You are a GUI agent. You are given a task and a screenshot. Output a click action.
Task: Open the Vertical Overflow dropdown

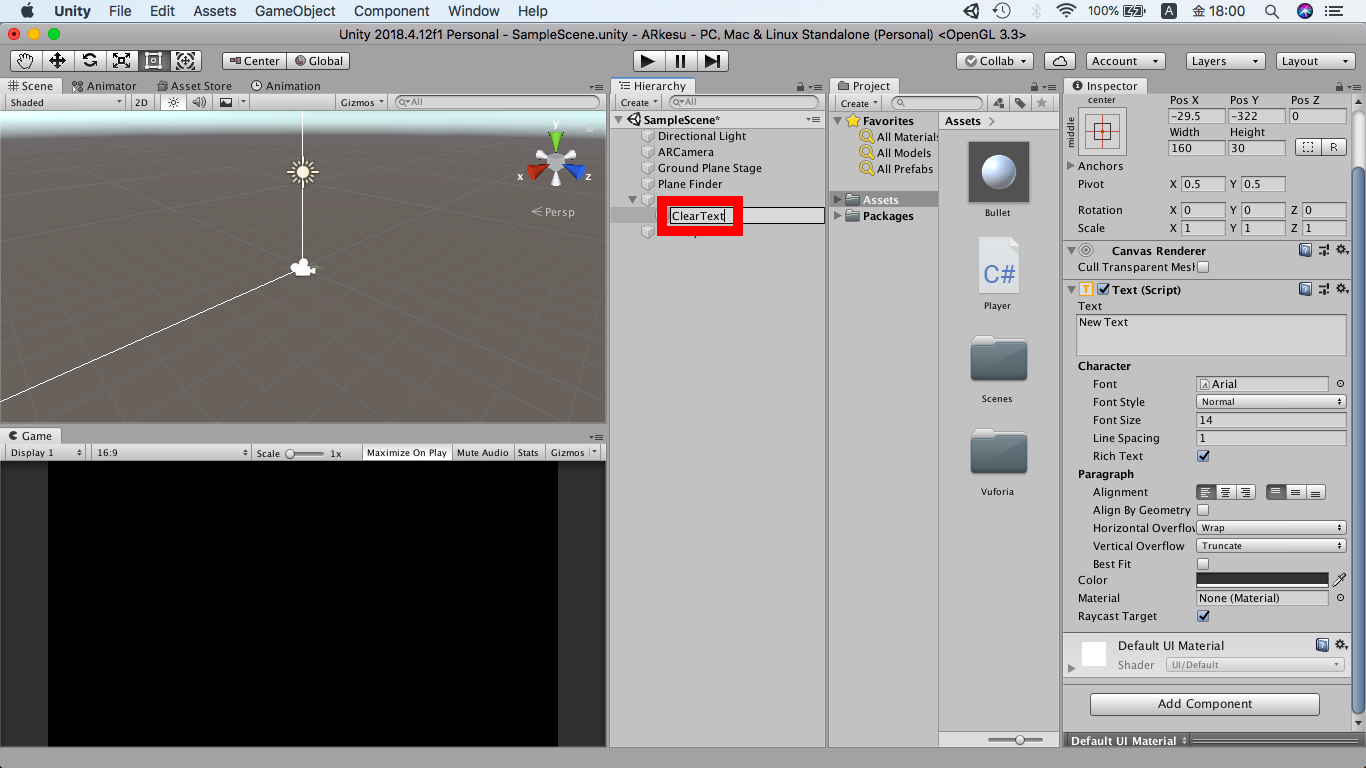pyautogui.click(x=1271, y=546)
